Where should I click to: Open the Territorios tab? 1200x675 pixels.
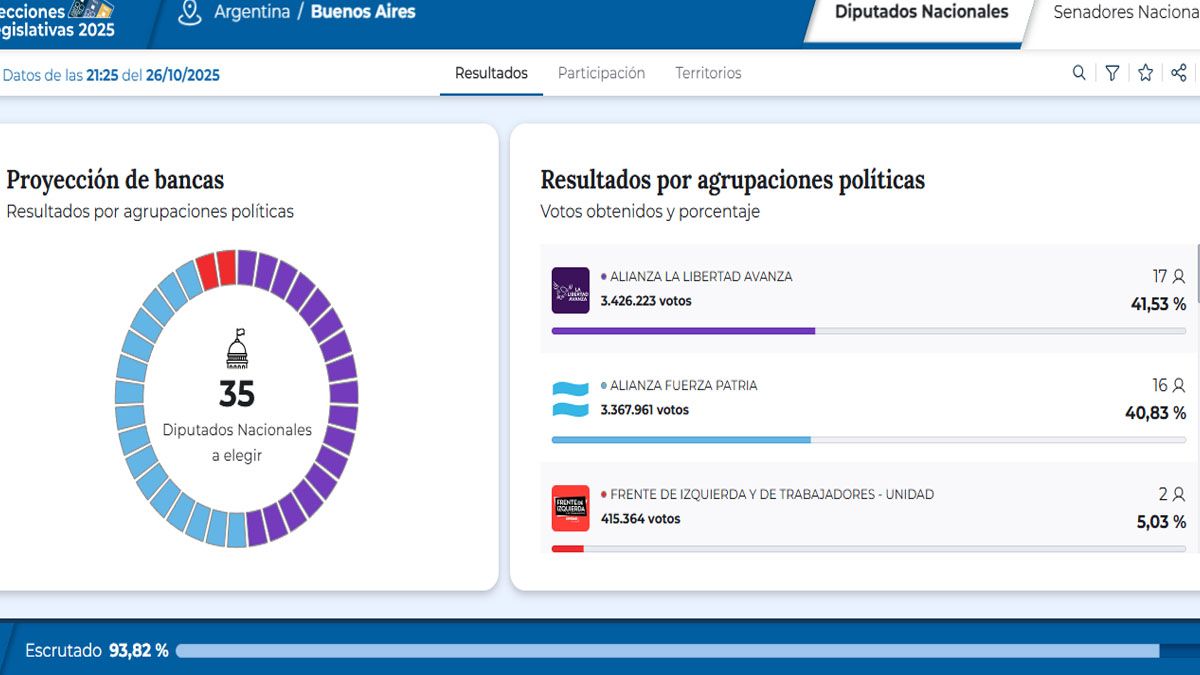708,73
